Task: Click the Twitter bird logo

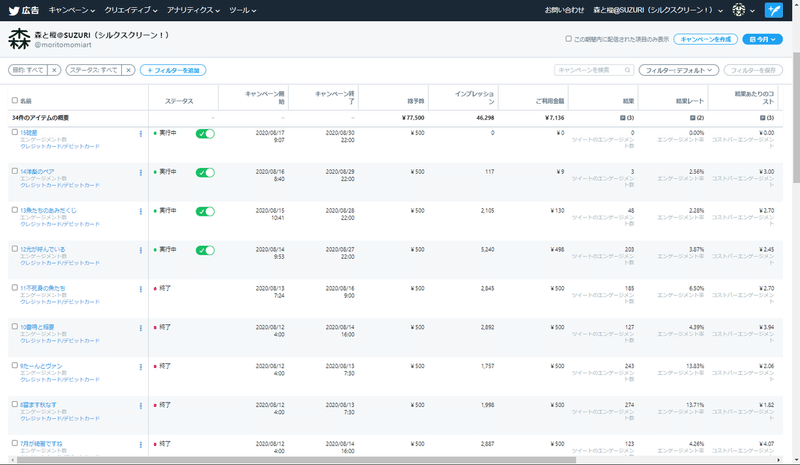Action: tap(14, 10)
